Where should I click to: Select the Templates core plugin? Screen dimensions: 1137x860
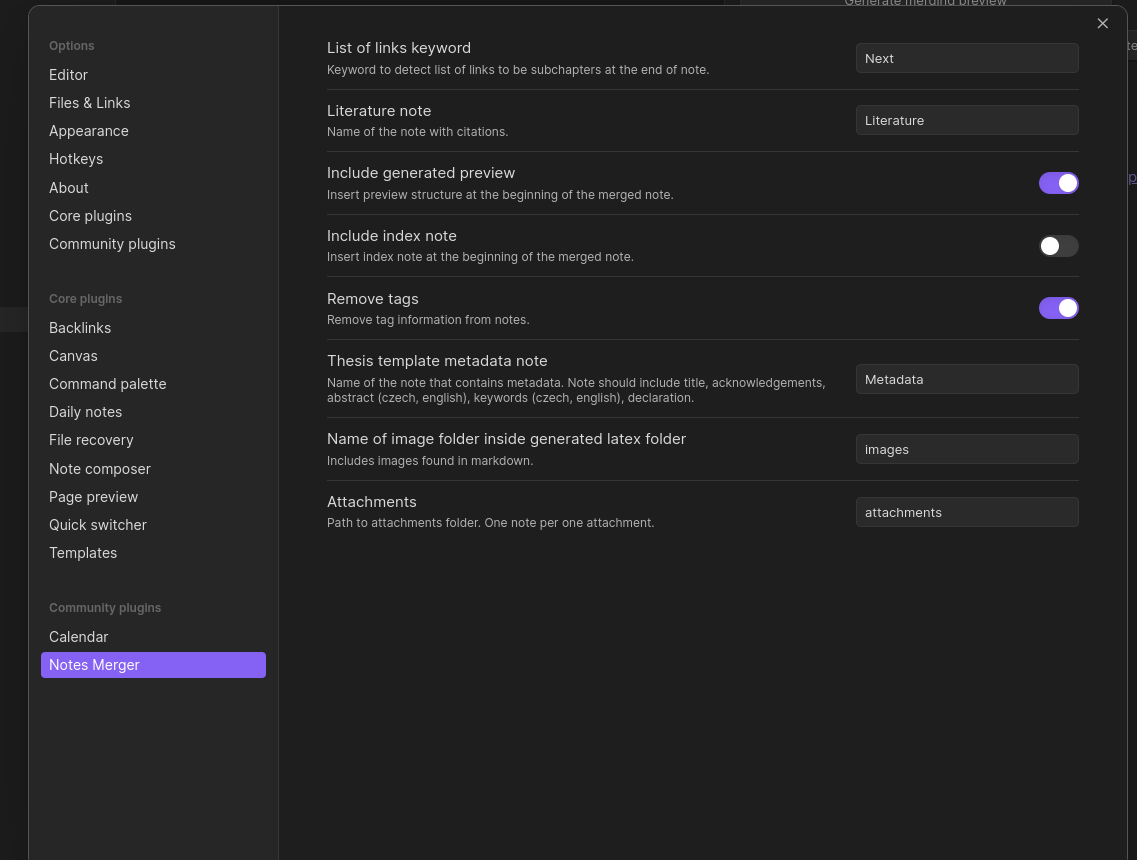point(83,552)
